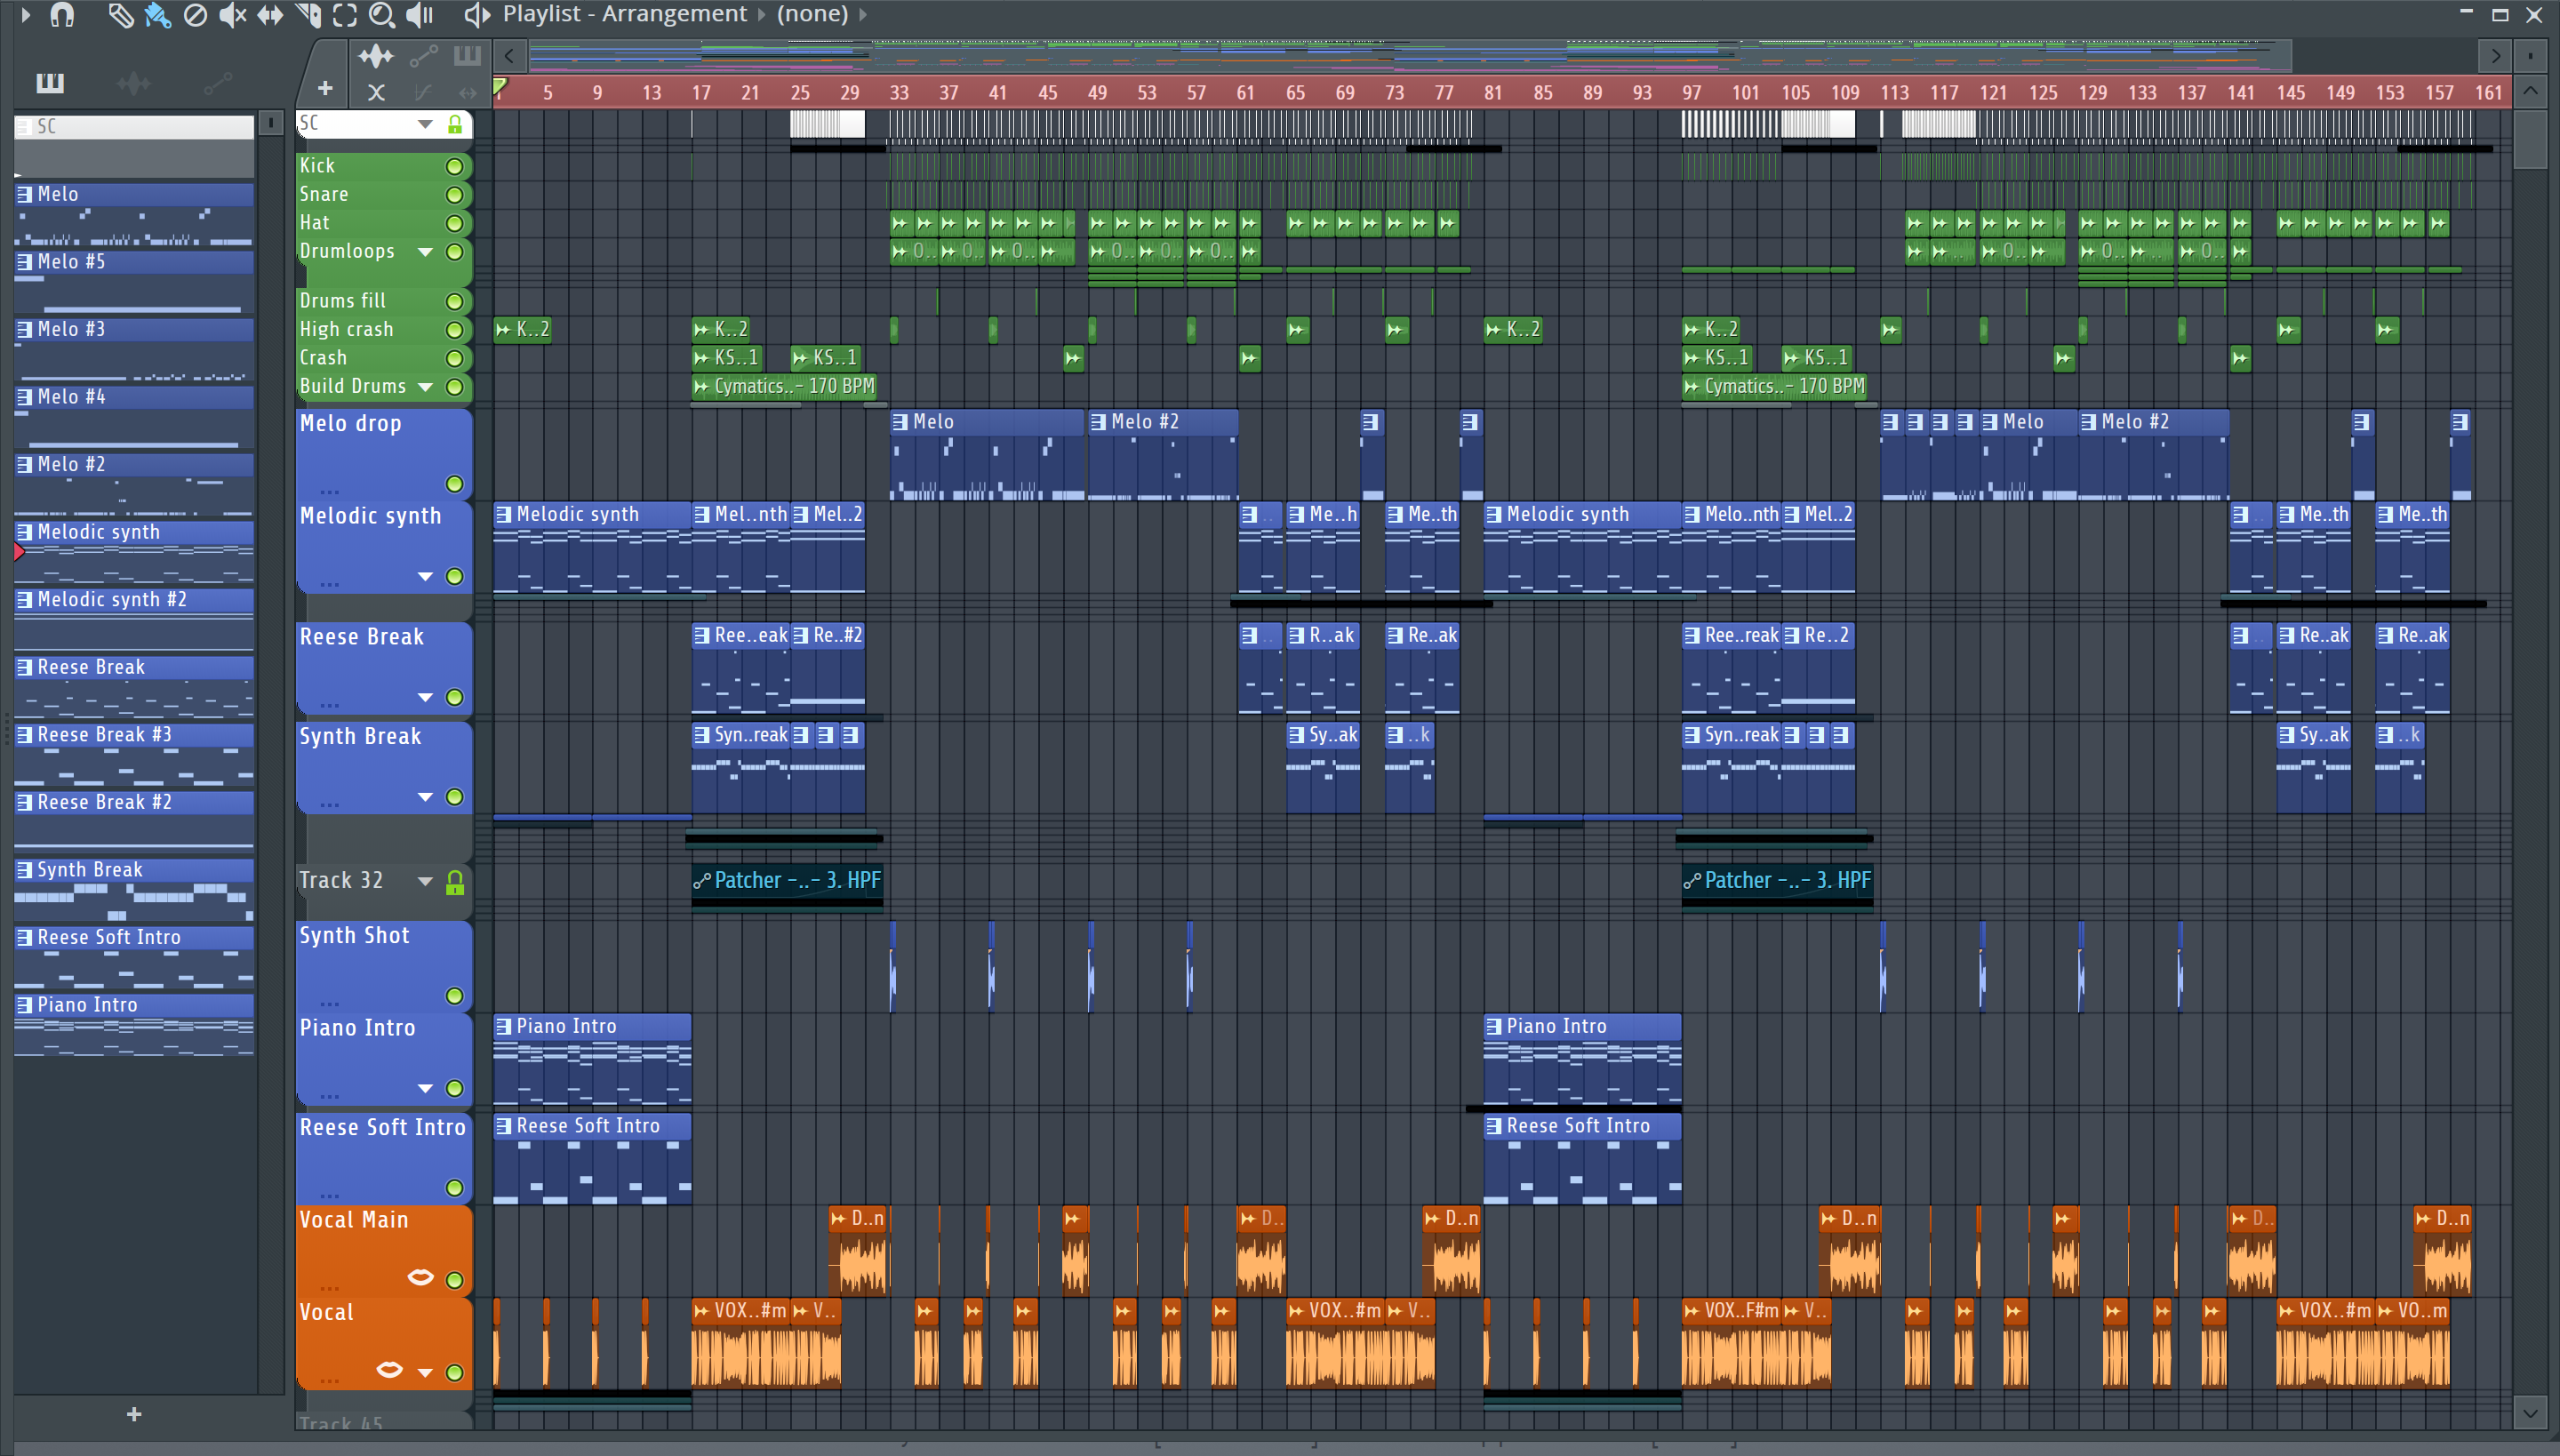Collapse the Drumloops track group
2560x1456 pixels.
point(425,251)
